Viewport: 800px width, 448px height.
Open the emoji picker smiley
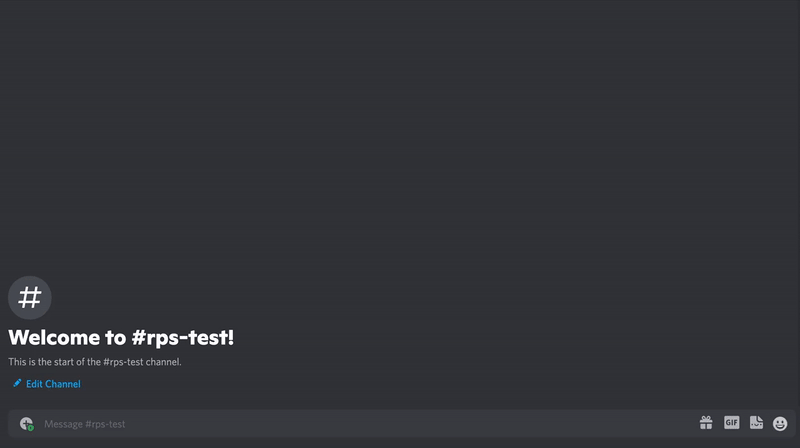click(x=780, y=423)
